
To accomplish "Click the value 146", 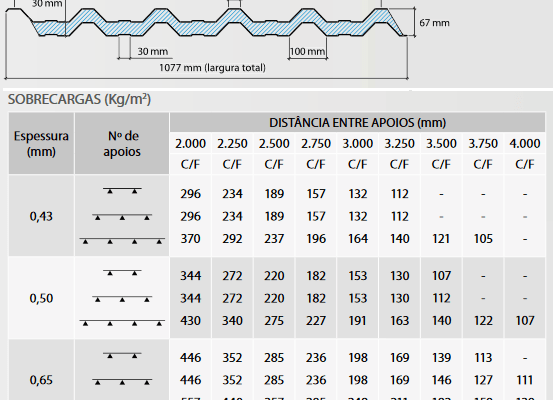I will 442,380.
